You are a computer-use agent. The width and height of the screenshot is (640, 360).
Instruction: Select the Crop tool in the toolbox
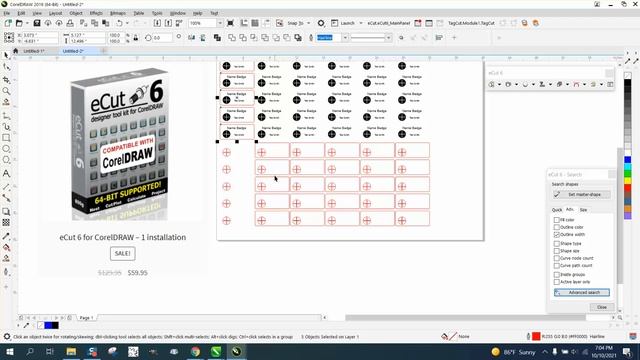(x=6, y=80)
